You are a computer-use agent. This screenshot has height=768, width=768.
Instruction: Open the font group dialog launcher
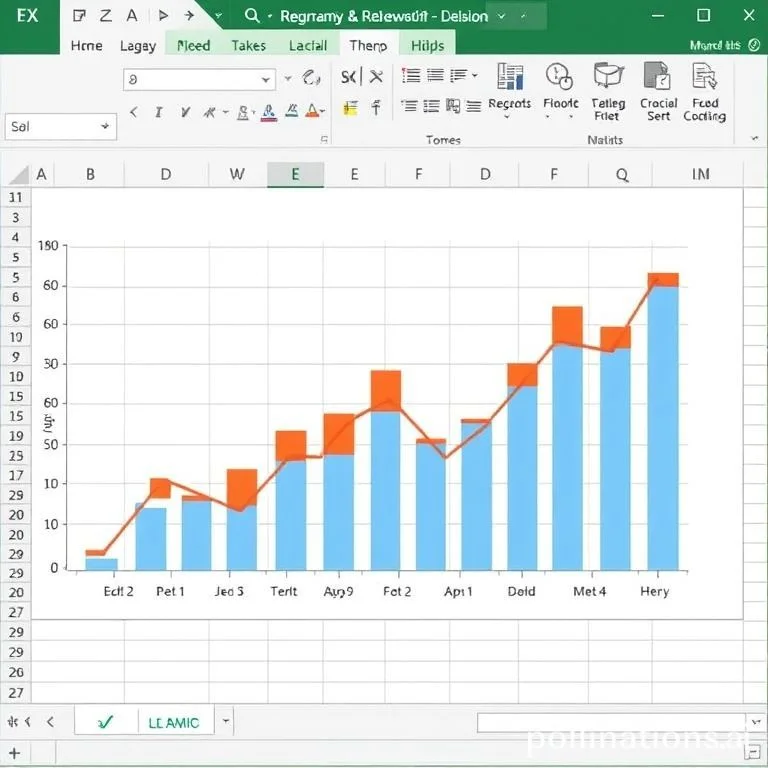click(324, 140)
